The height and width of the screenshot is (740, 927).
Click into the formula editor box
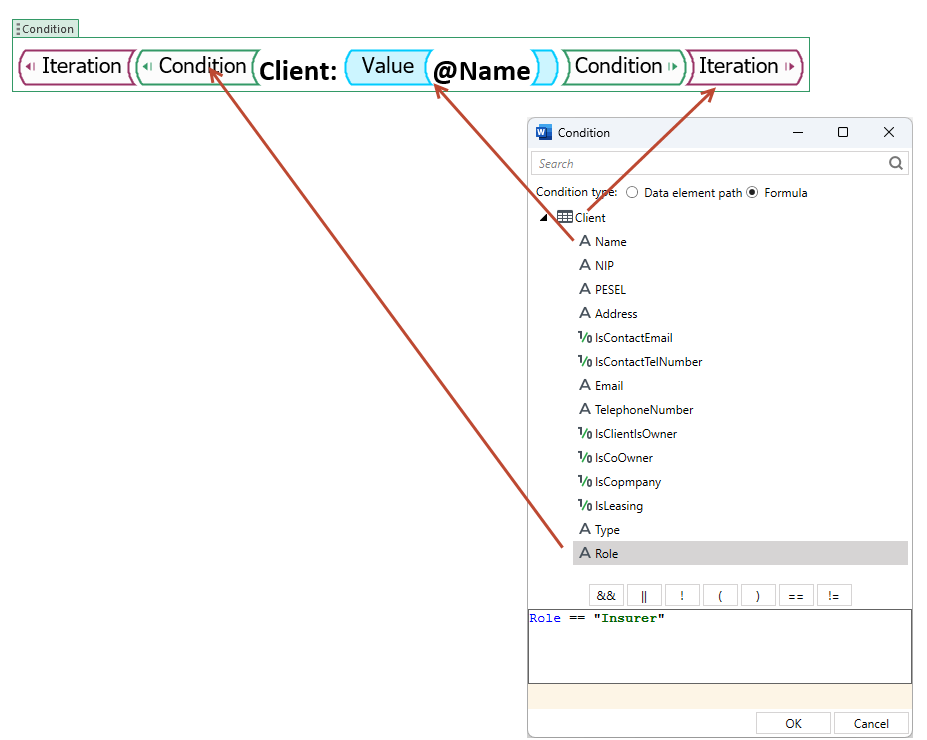[719, 647]
